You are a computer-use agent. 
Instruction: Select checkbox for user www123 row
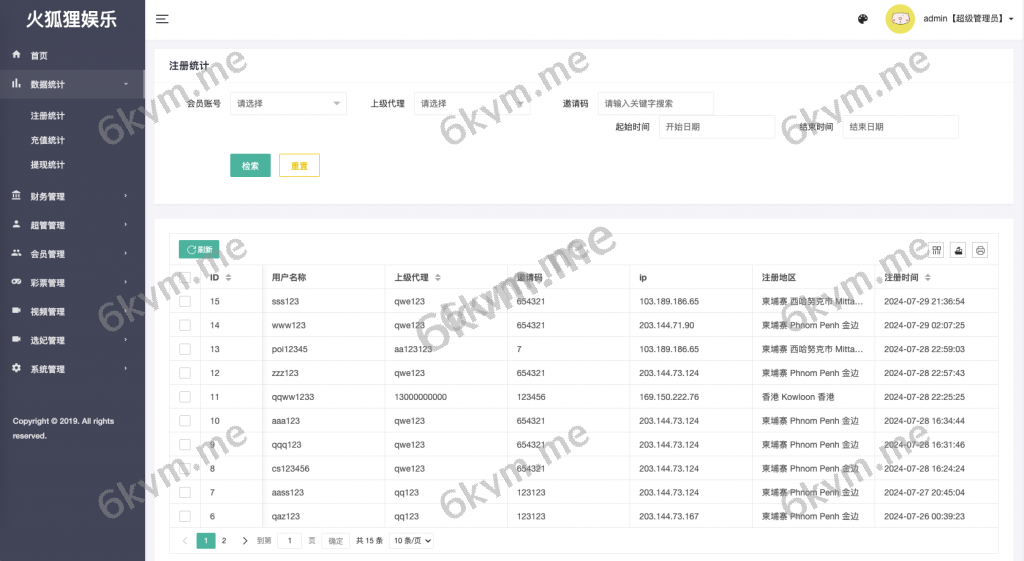pos(185,325)
